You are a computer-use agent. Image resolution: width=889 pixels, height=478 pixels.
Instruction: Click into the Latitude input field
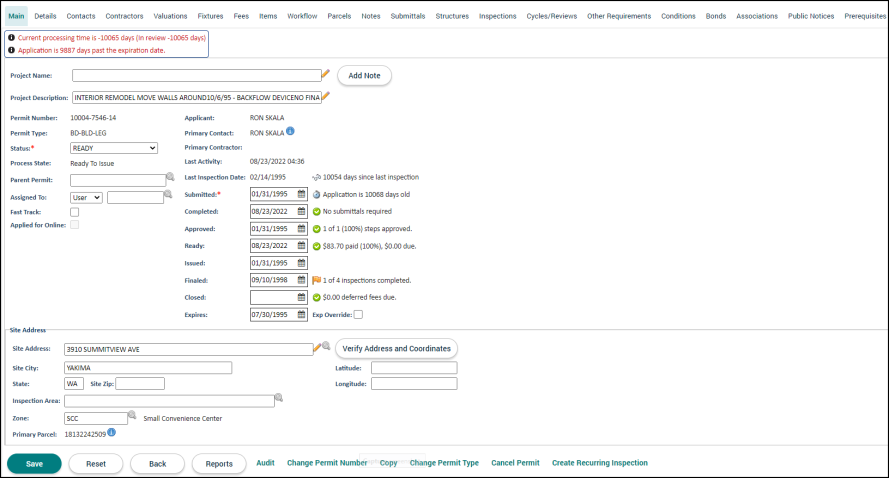point(413,368)
